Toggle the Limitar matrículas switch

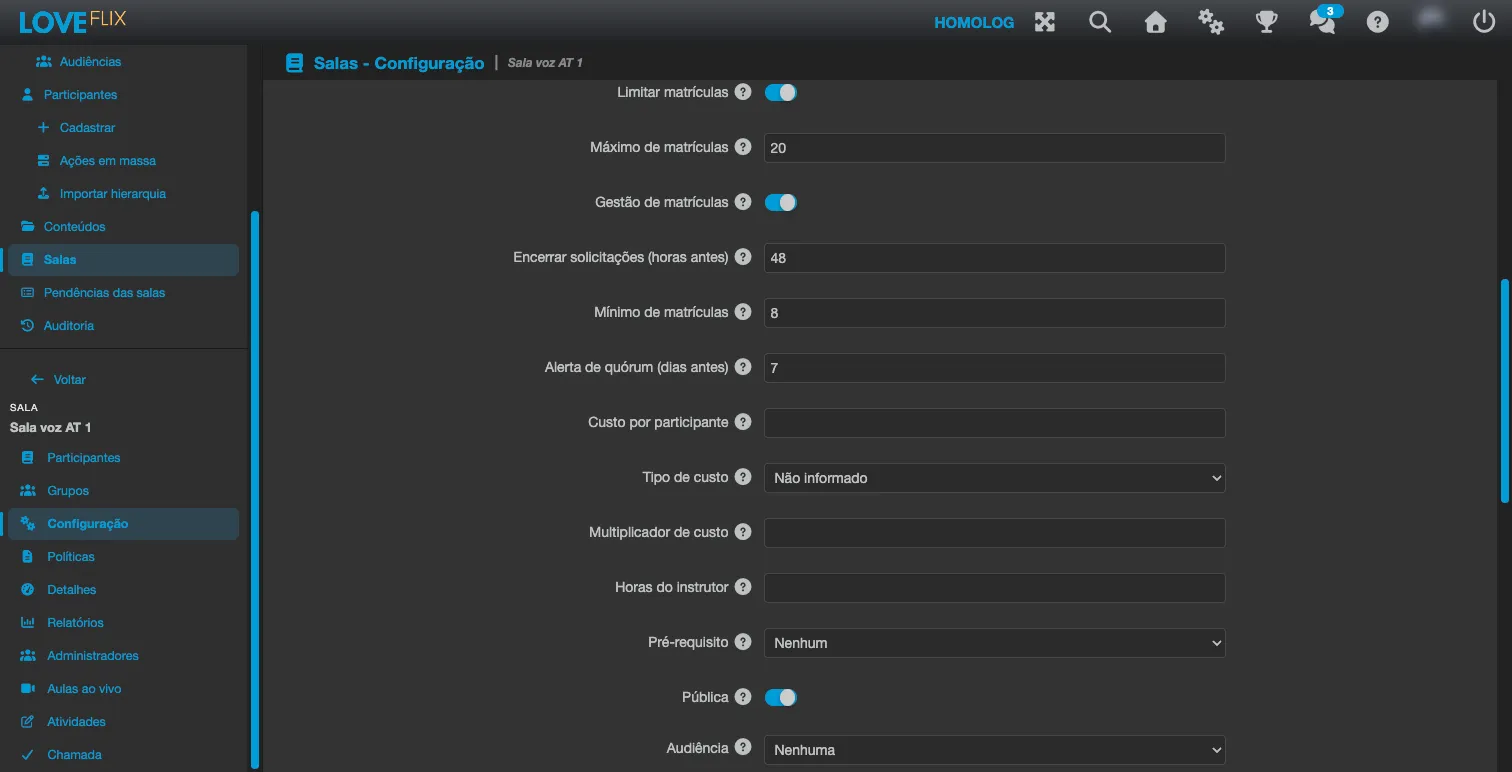[781, 92]
